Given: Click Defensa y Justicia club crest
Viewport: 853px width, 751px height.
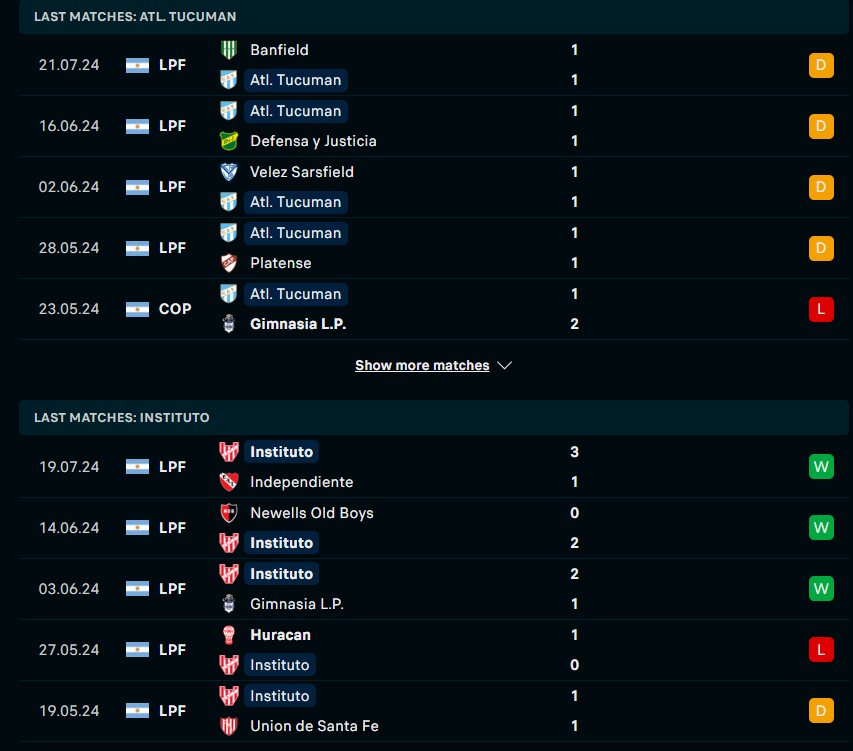Looking at the screenshot, I should [x=228, y=141].
